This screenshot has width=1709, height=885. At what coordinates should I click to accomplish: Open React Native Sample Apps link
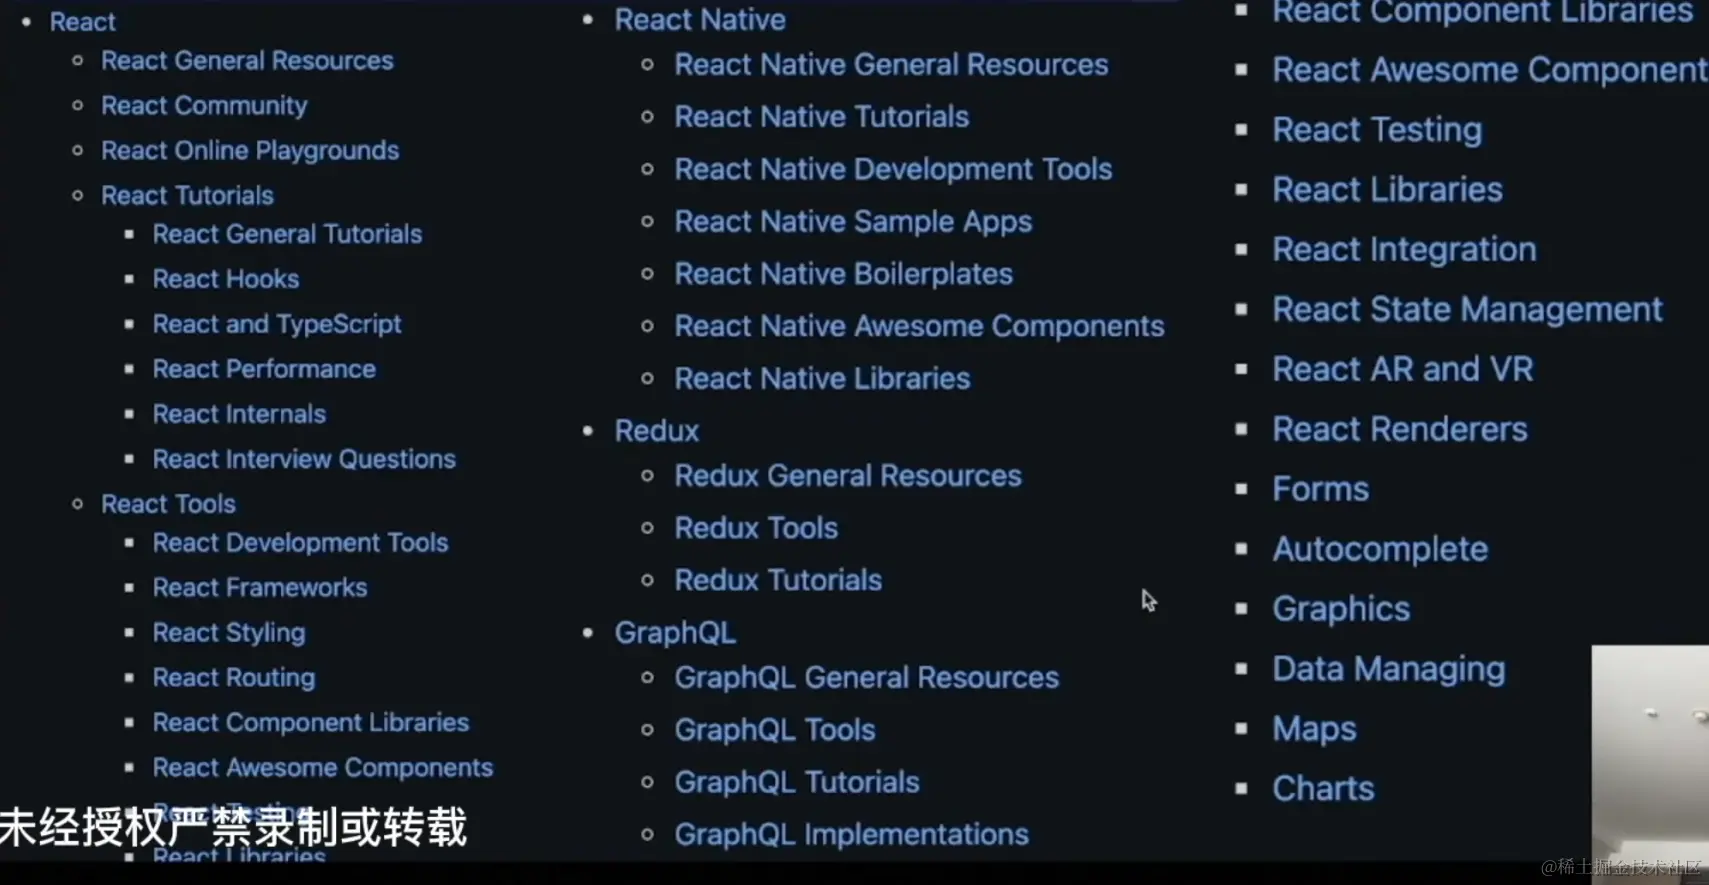tap(853, 222)
